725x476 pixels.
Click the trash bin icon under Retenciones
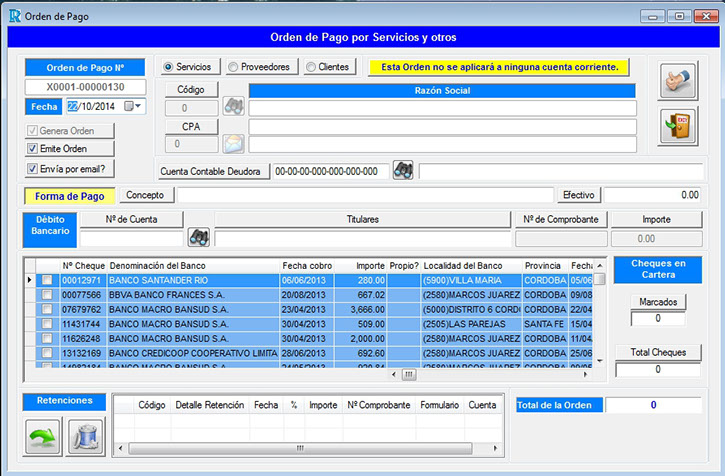85,436
